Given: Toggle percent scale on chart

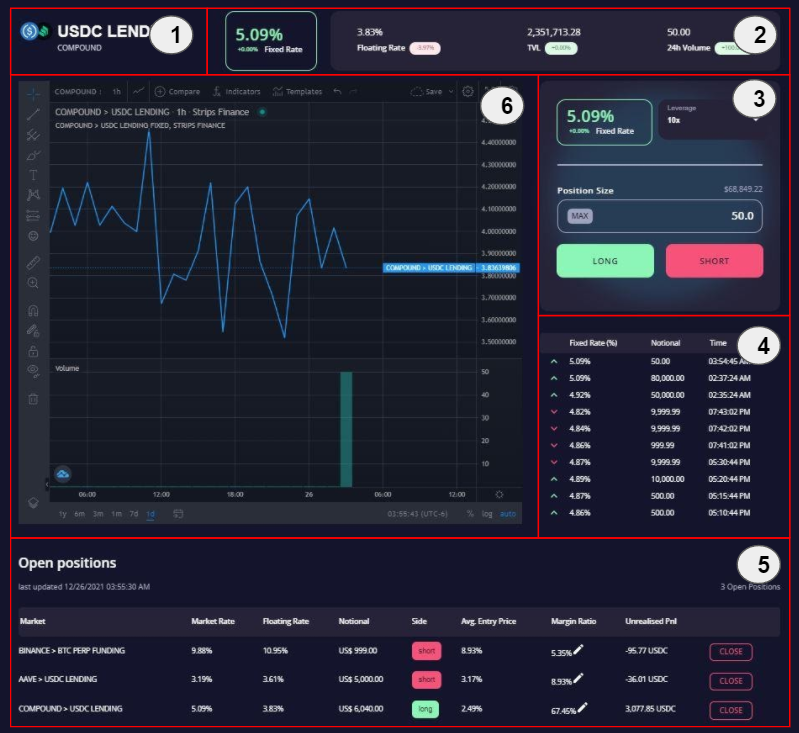Looking at the screenshot, I should tap(470, 514).
